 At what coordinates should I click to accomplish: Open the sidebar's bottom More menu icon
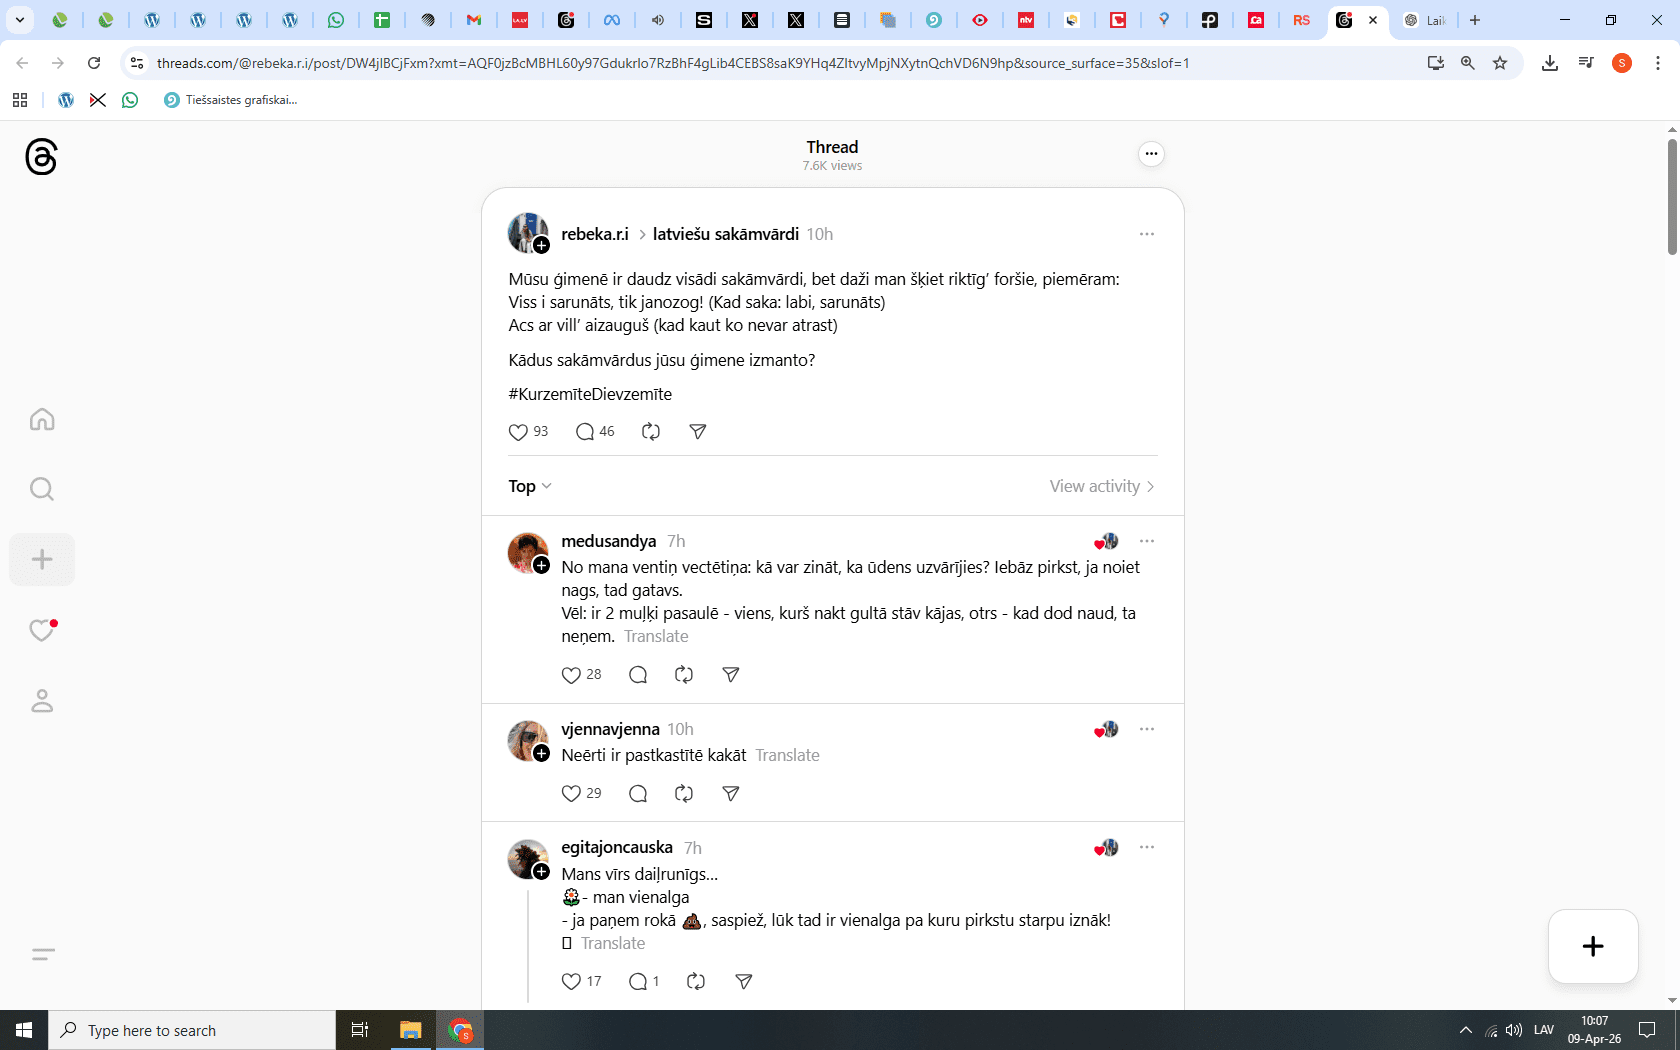coord(42,954)
